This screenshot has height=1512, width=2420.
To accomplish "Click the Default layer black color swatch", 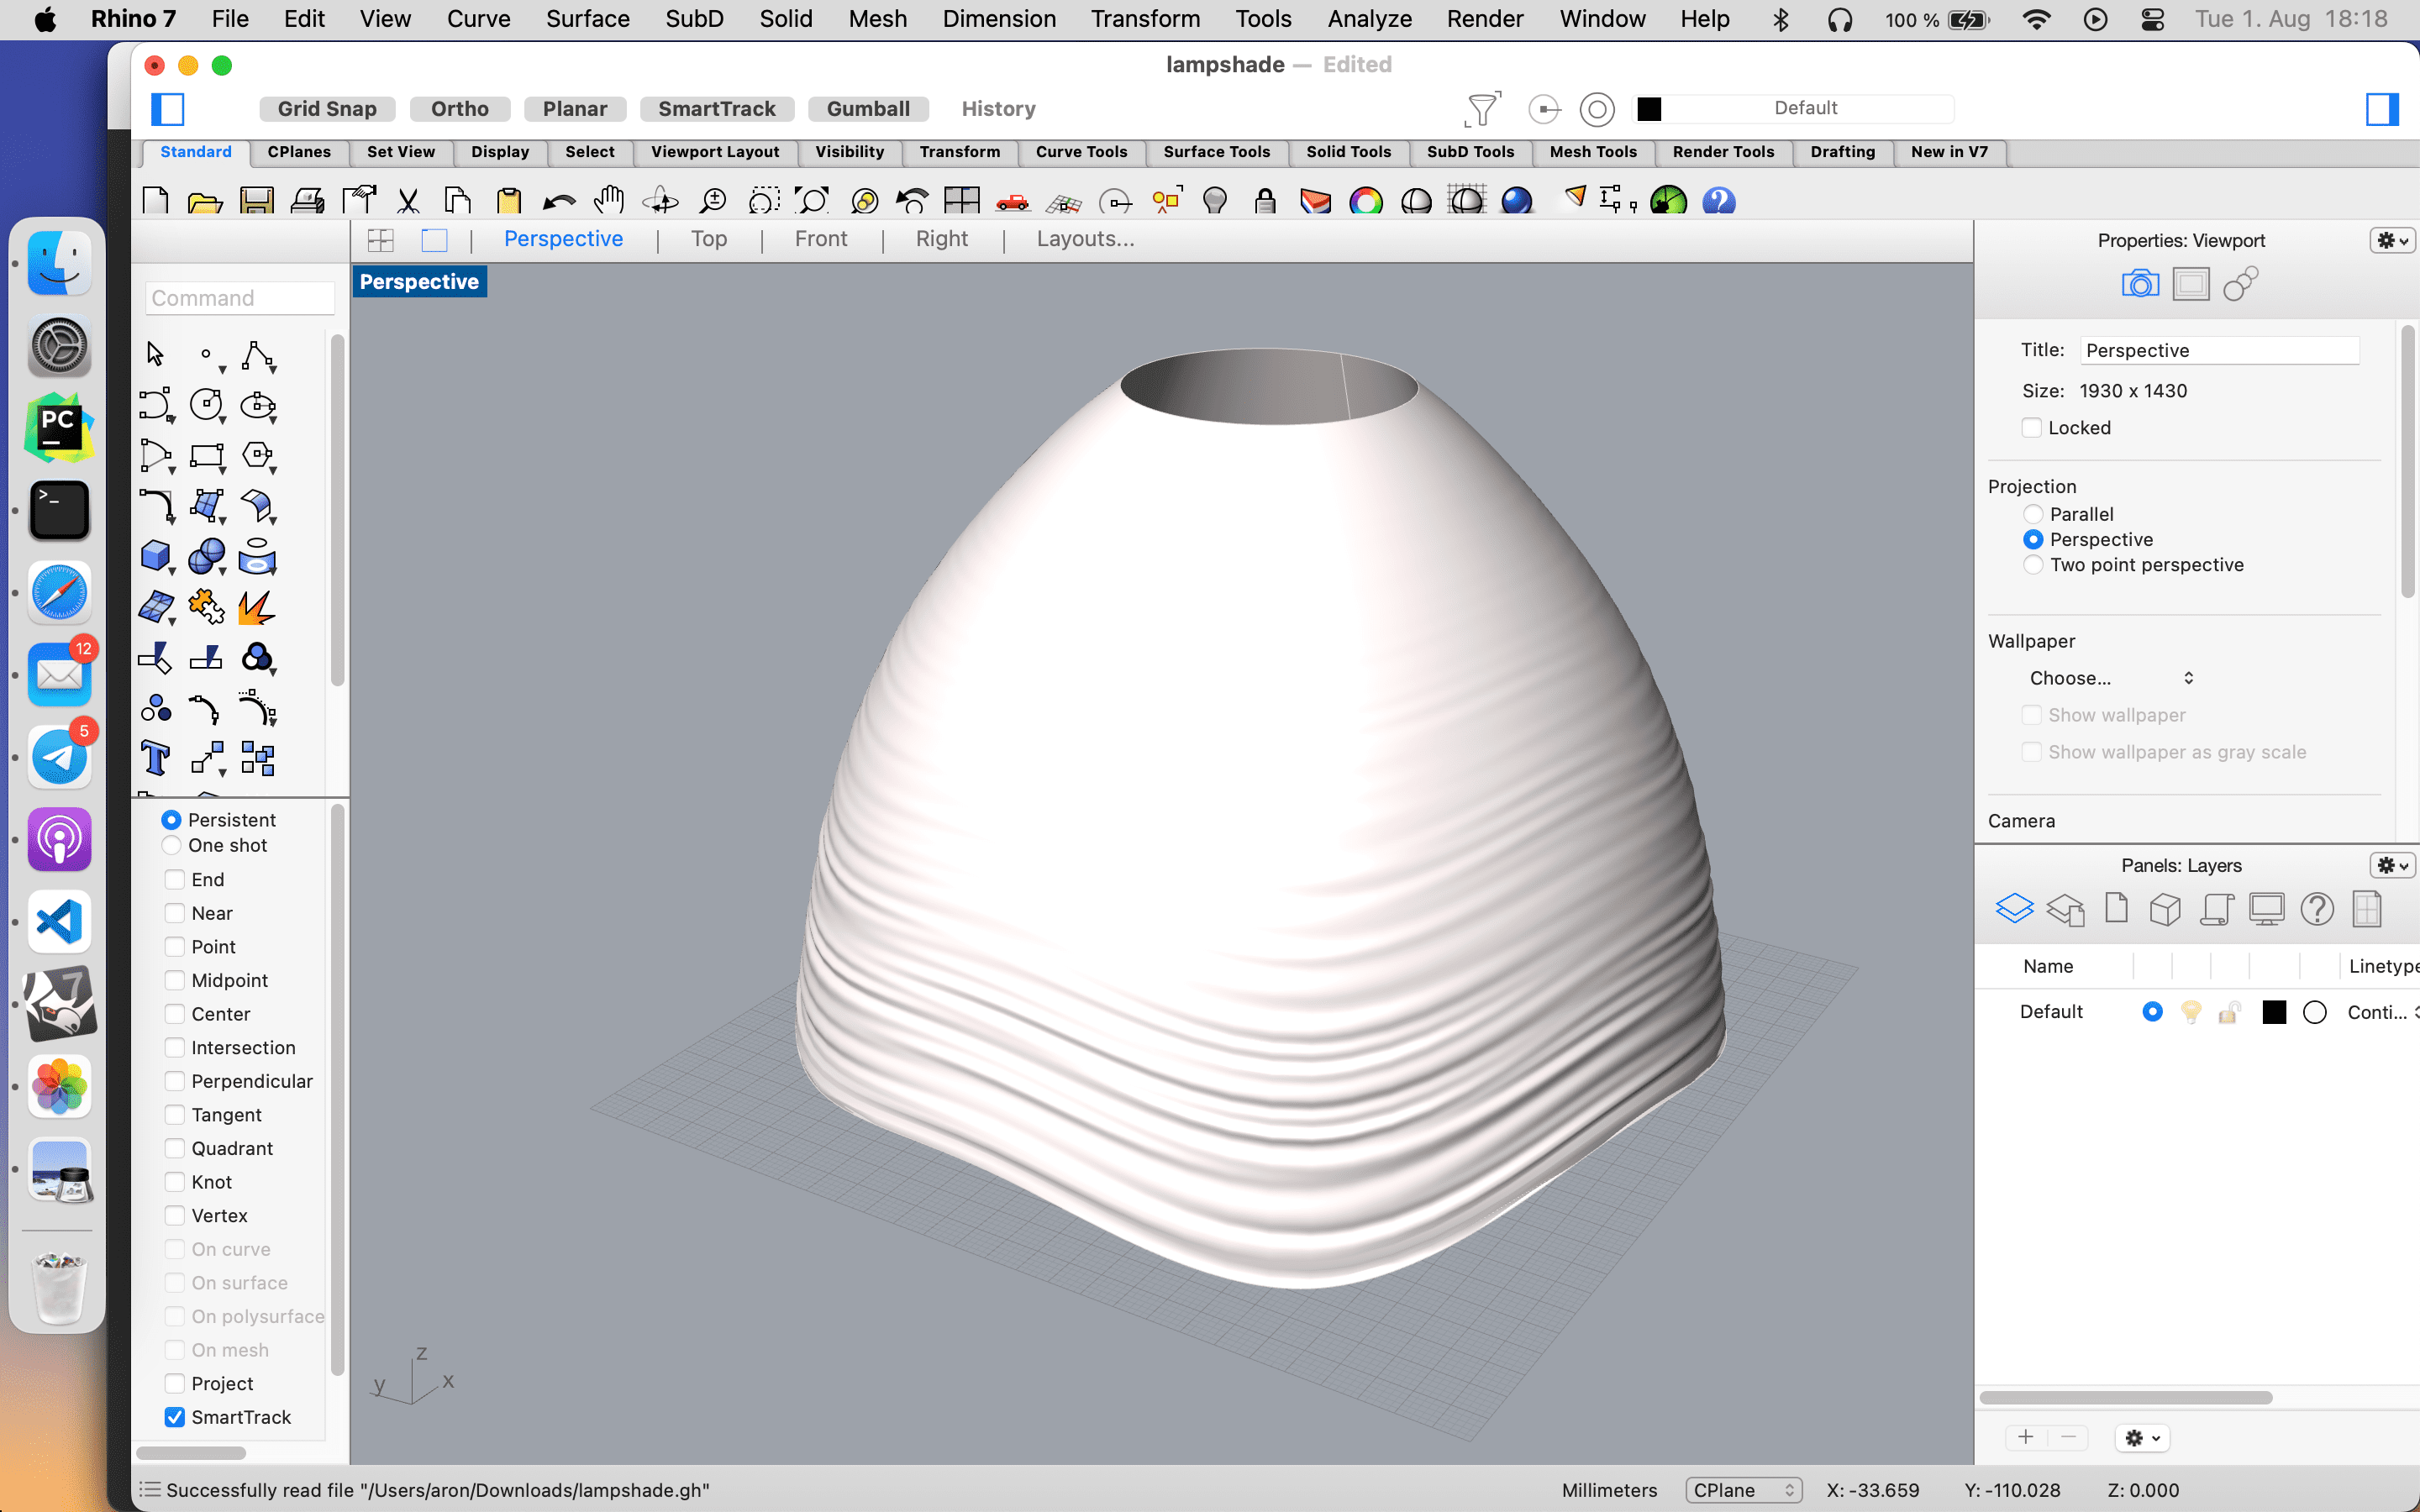I will pos(2274,1012).
